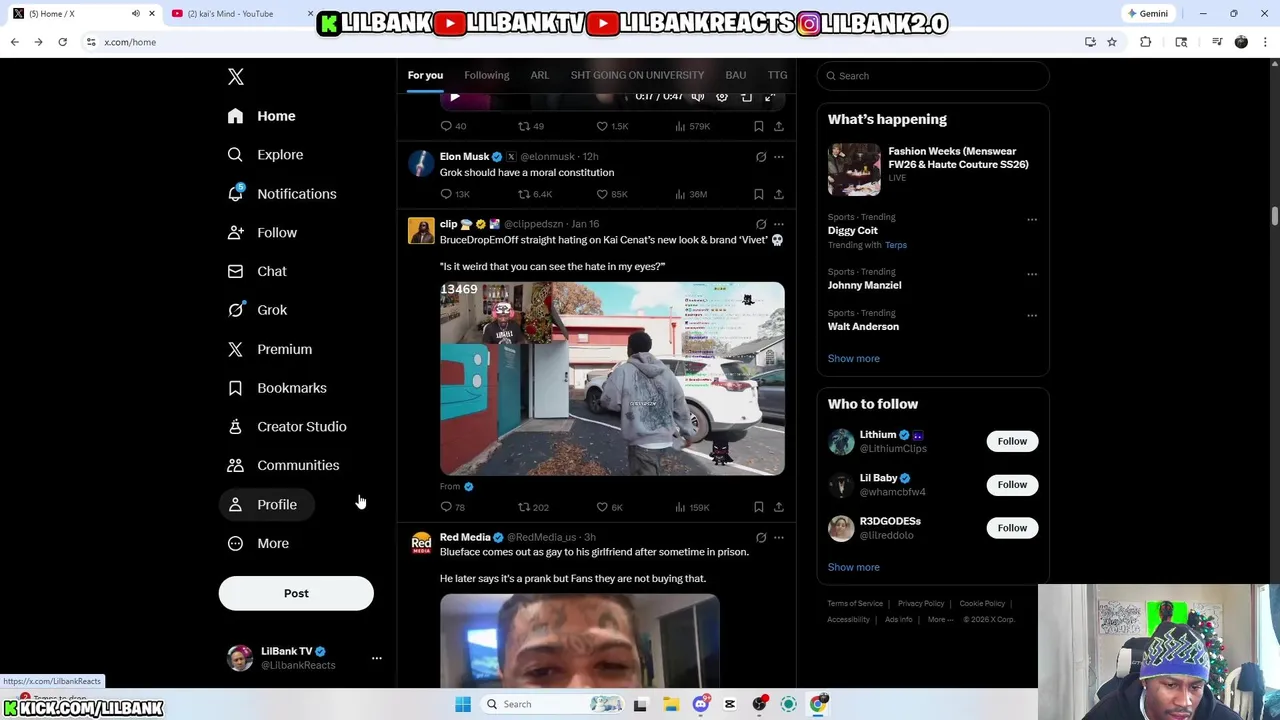Reload the browser page

[x=62, y=42]
